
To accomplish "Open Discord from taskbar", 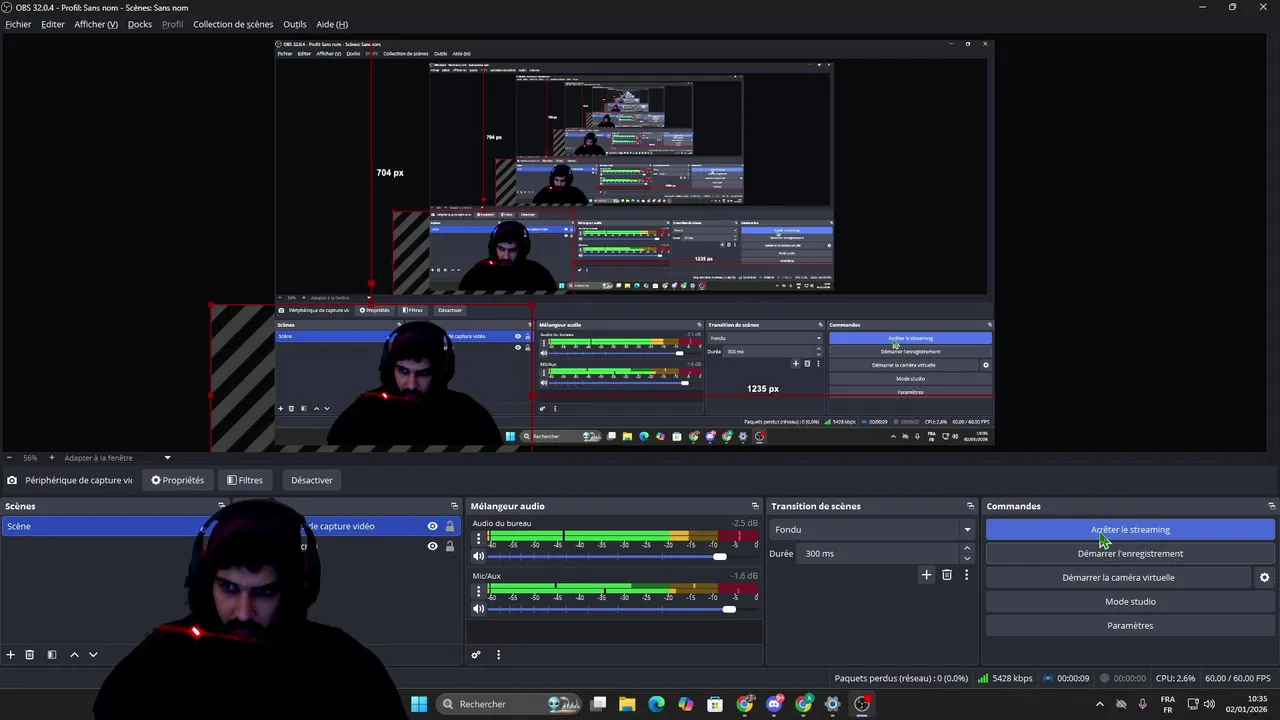I will pos(774,704).
